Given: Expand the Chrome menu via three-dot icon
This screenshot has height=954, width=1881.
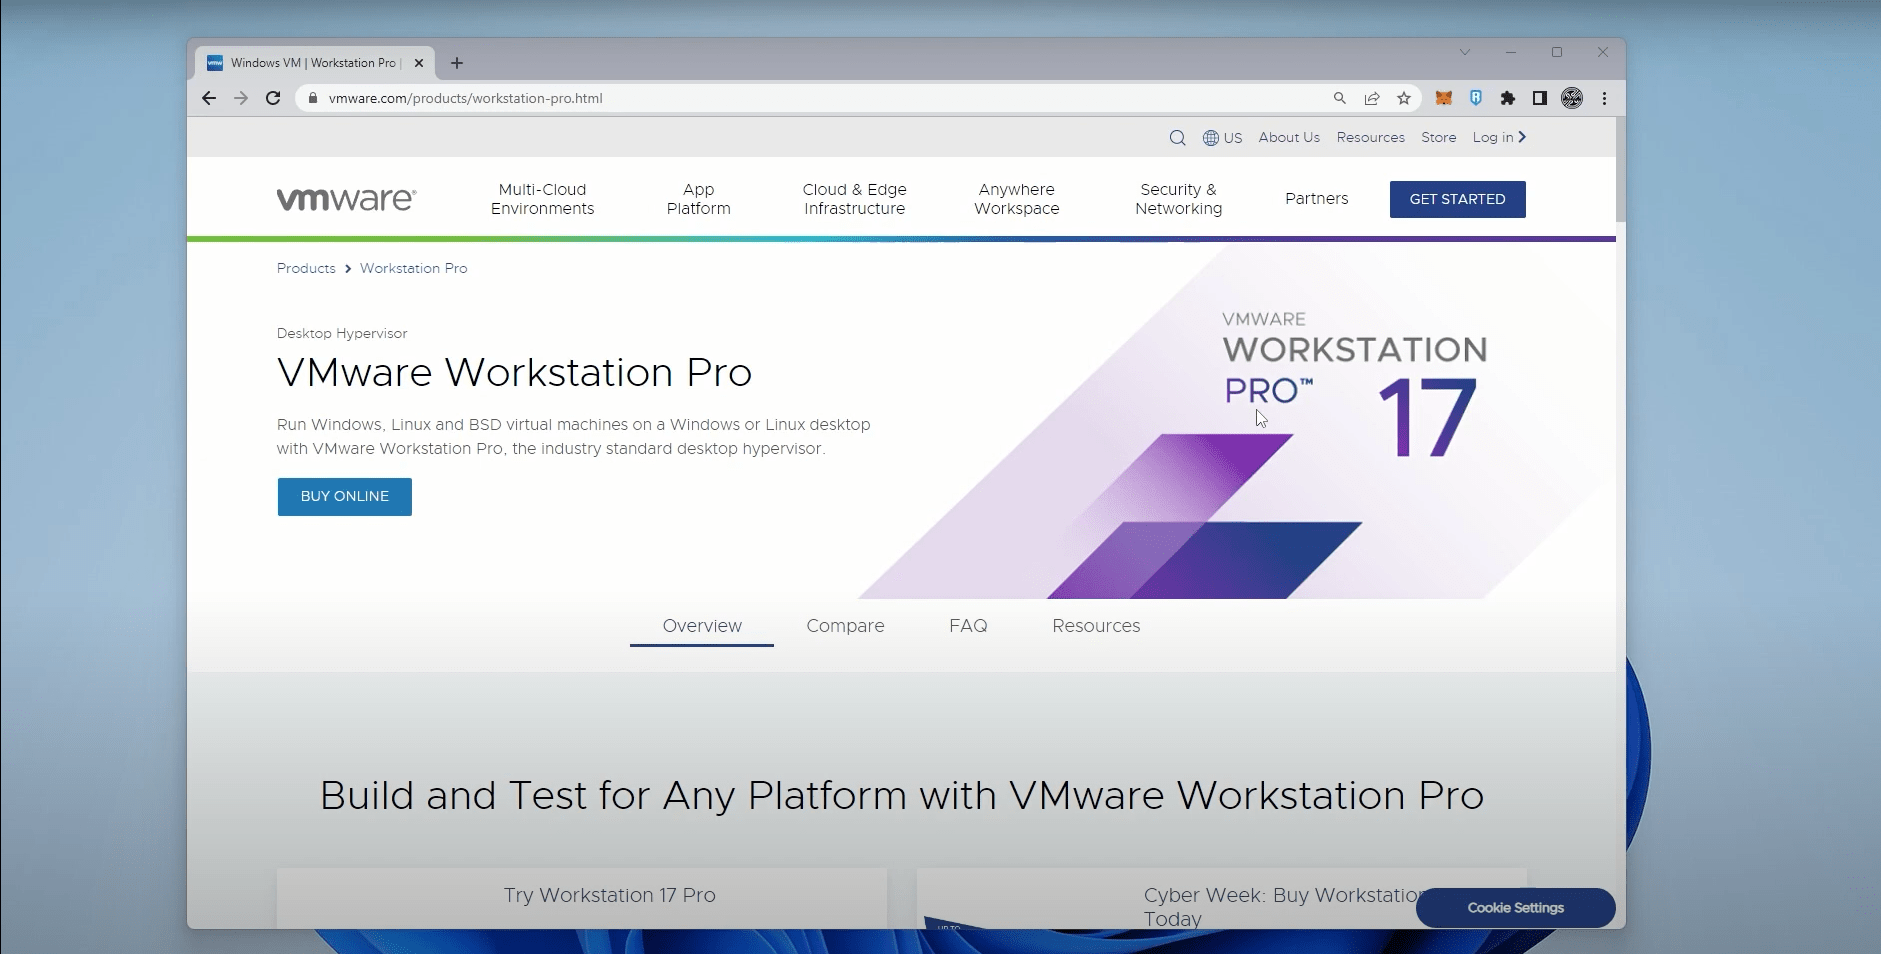Looking at the screenshot, I should (1604, 98).
